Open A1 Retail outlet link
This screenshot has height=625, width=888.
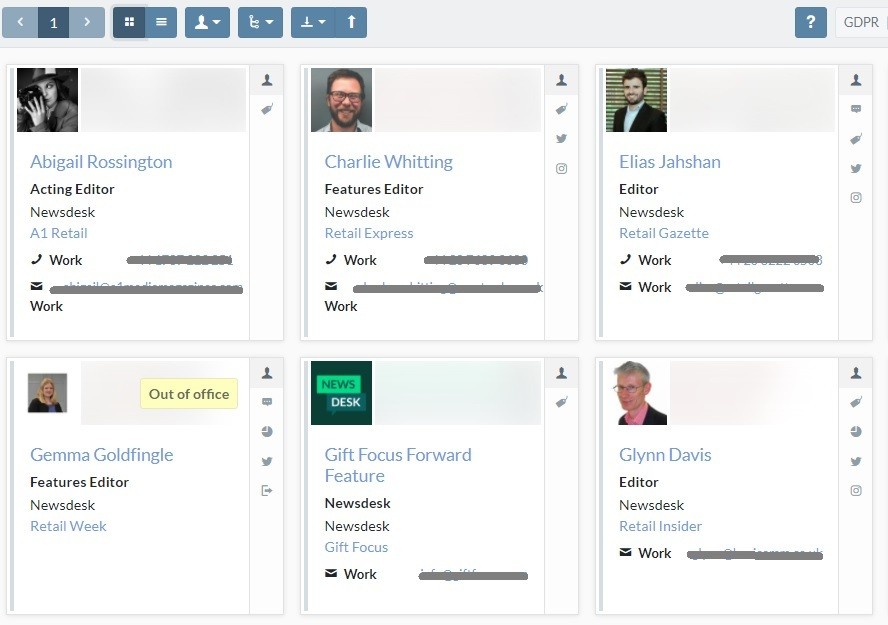(59, 233)
